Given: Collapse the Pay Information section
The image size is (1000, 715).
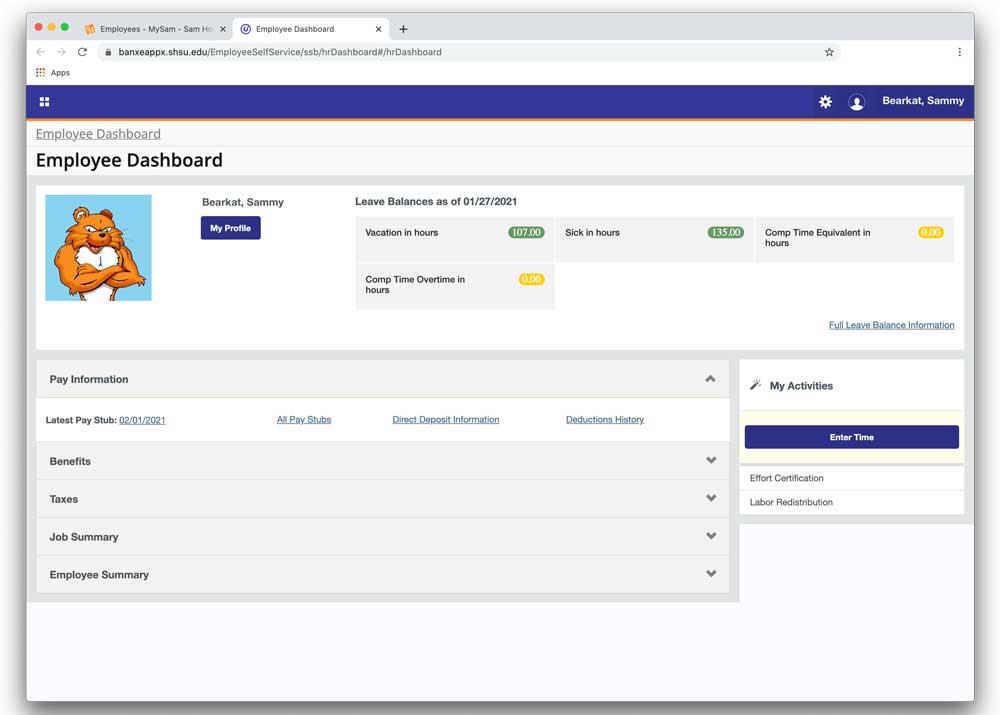Looking at the screenshot, I should tap(711, 379).
